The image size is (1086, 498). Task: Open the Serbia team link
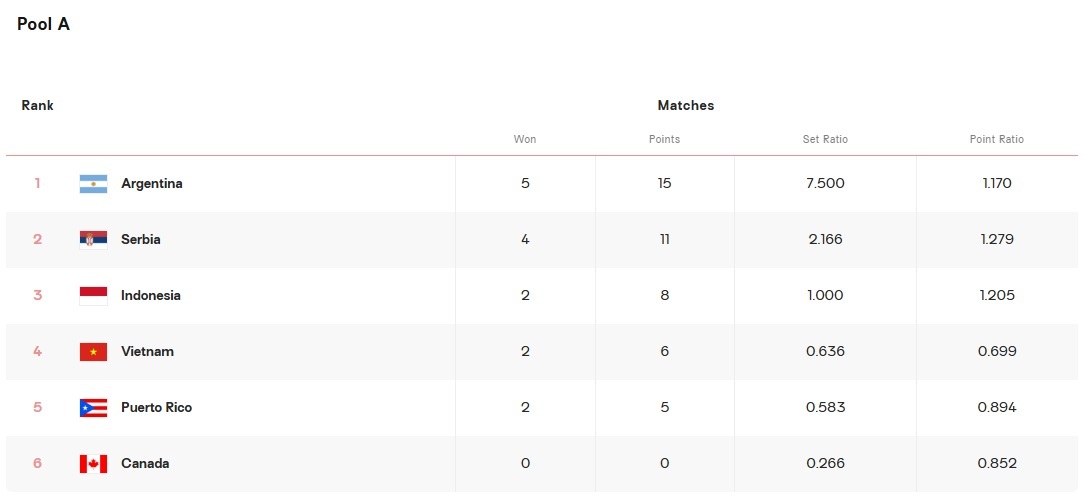click(x=141, y=240)
